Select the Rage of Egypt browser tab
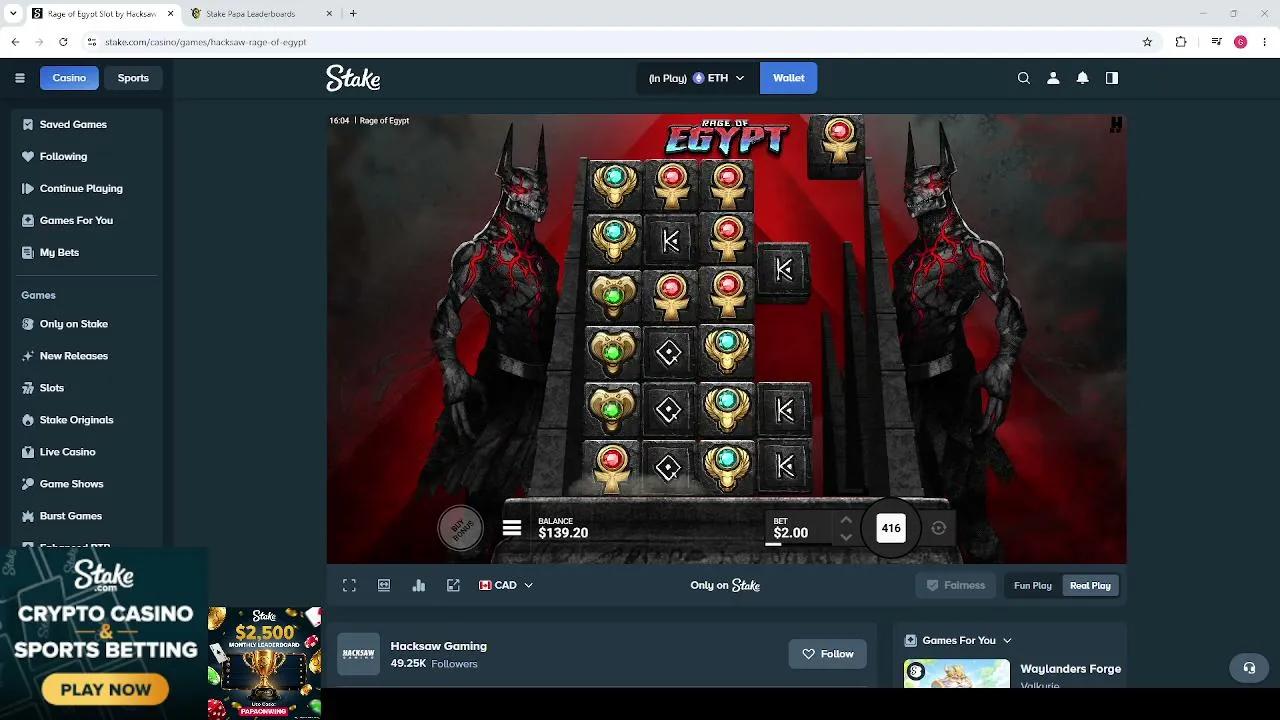 click(103, 13)
